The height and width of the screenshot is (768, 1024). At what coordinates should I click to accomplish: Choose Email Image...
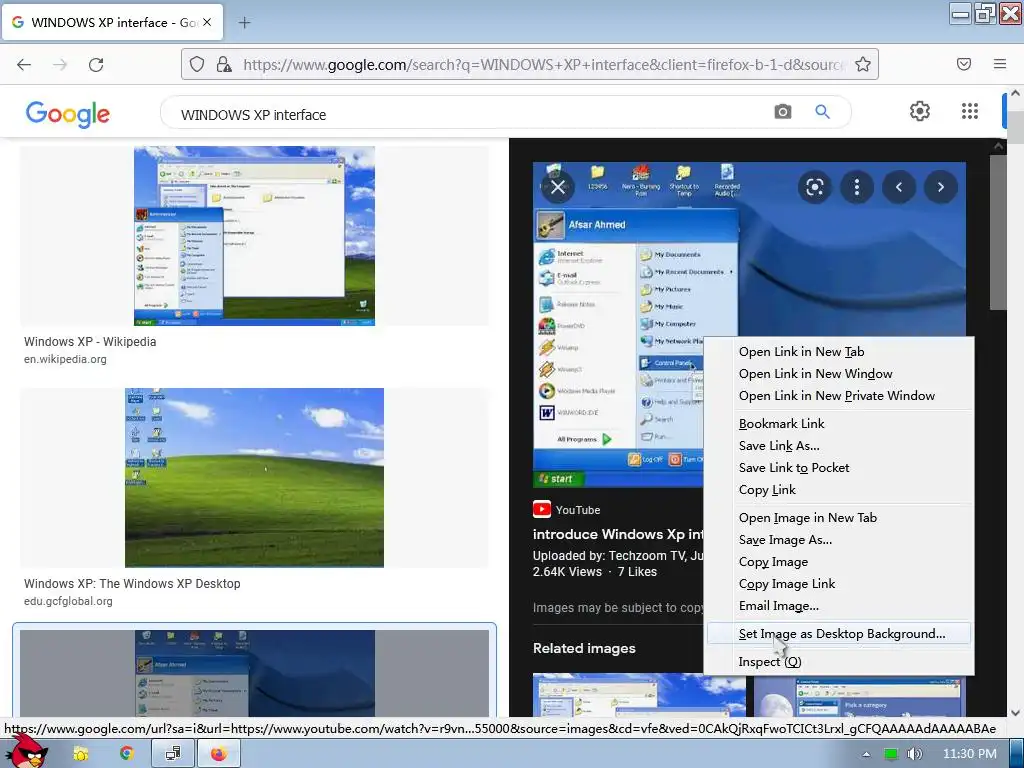point(840,605)
